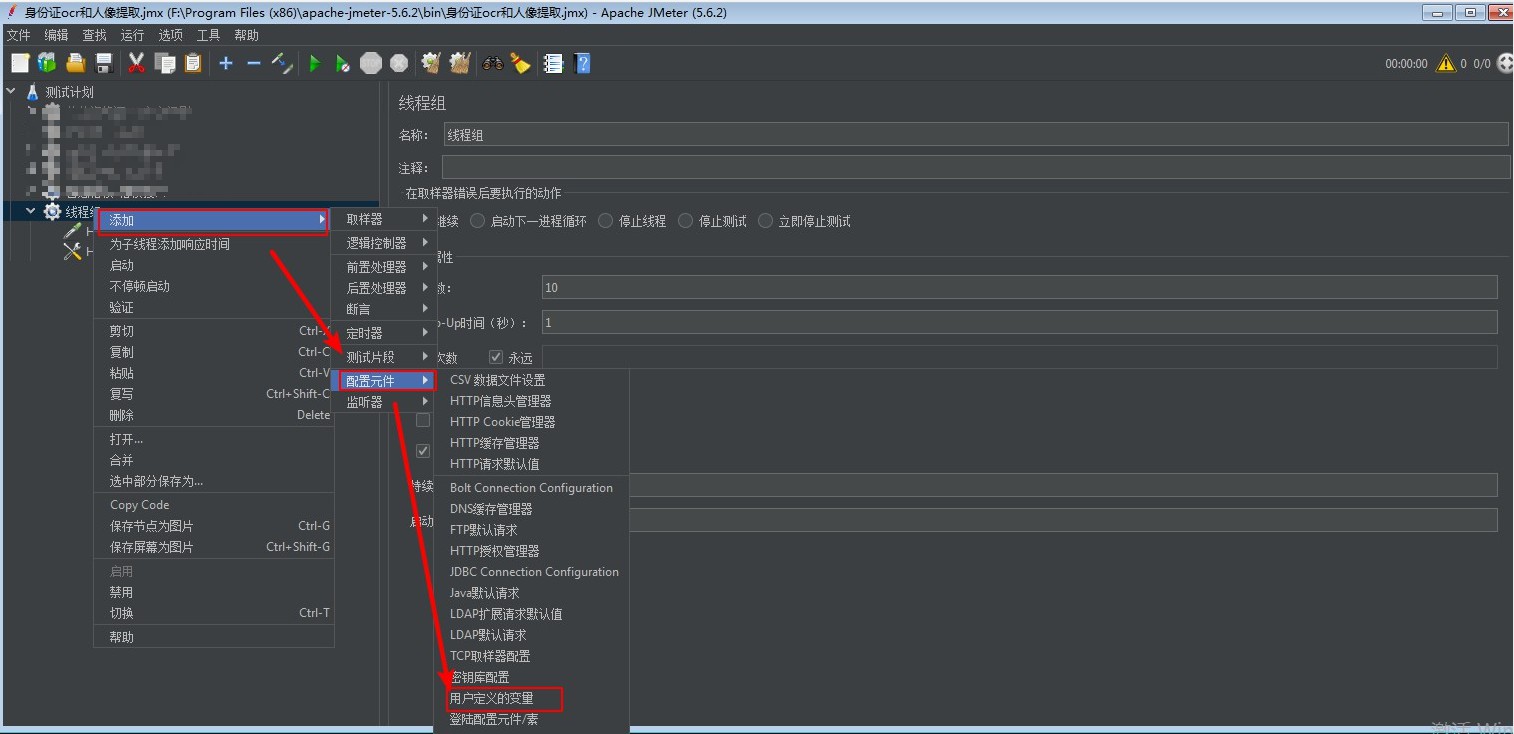Viewport: 1514px width, 734px height.
Task: Click the flask icon of 测试计划
Action: click(32, 92)
